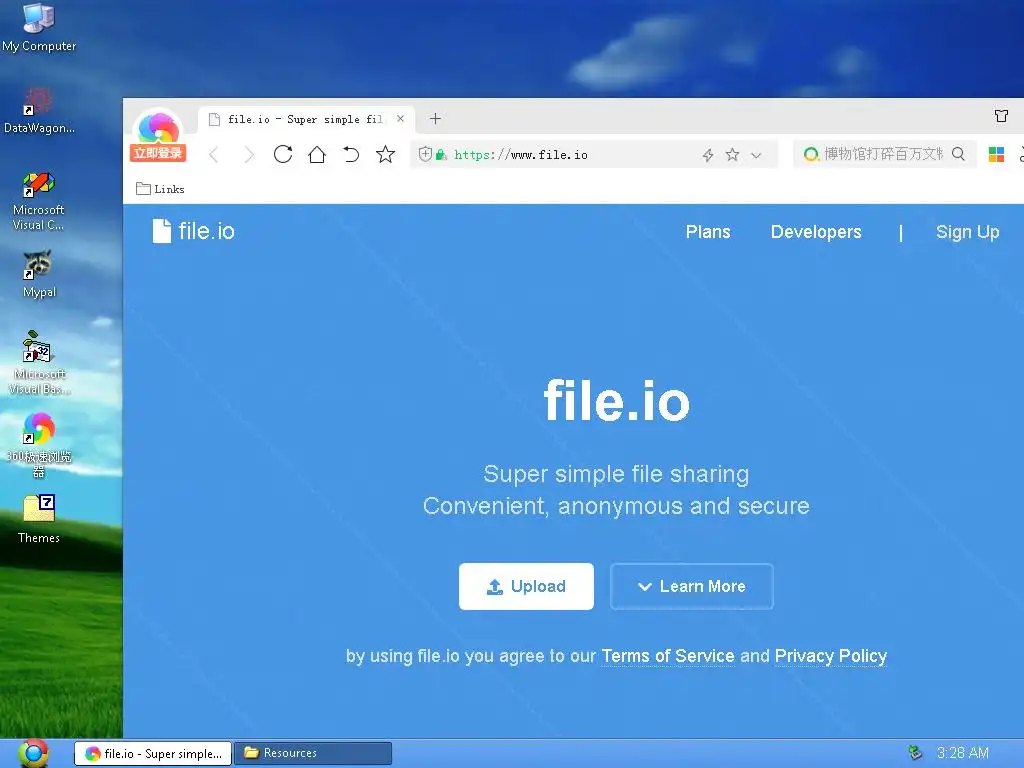
Task: Click the 360 browser logo avatar
Action: [x=159, y=127]
